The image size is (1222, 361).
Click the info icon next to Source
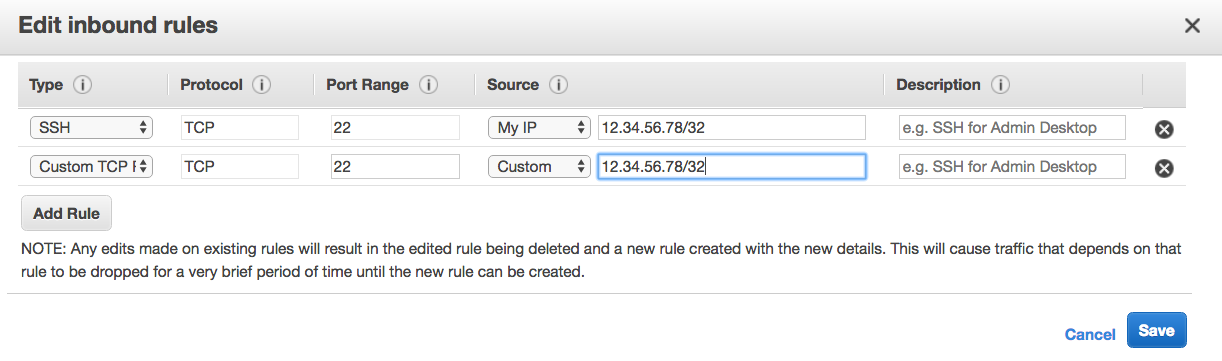[x=558, y=85]
